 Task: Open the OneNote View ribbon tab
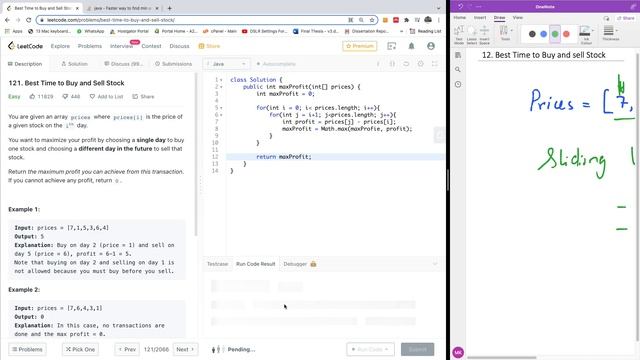point(518,18)
